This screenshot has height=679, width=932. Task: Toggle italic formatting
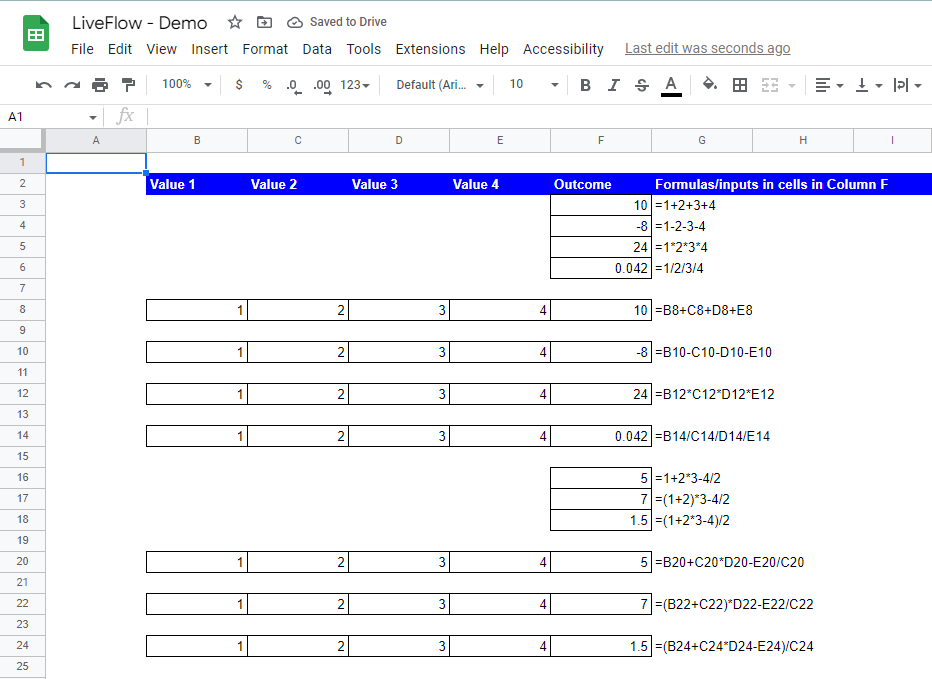[x=613, y=85]
